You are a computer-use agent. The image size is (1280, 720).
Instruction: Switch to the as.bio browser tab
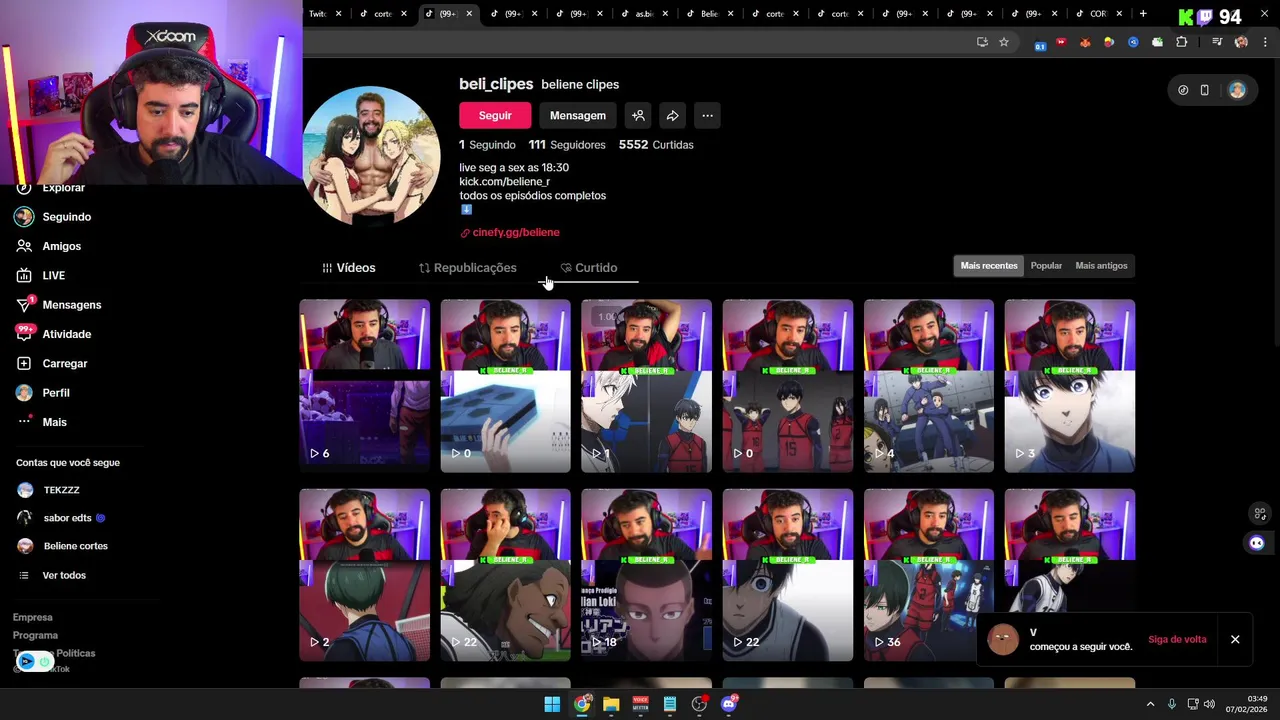pos(646,14)
